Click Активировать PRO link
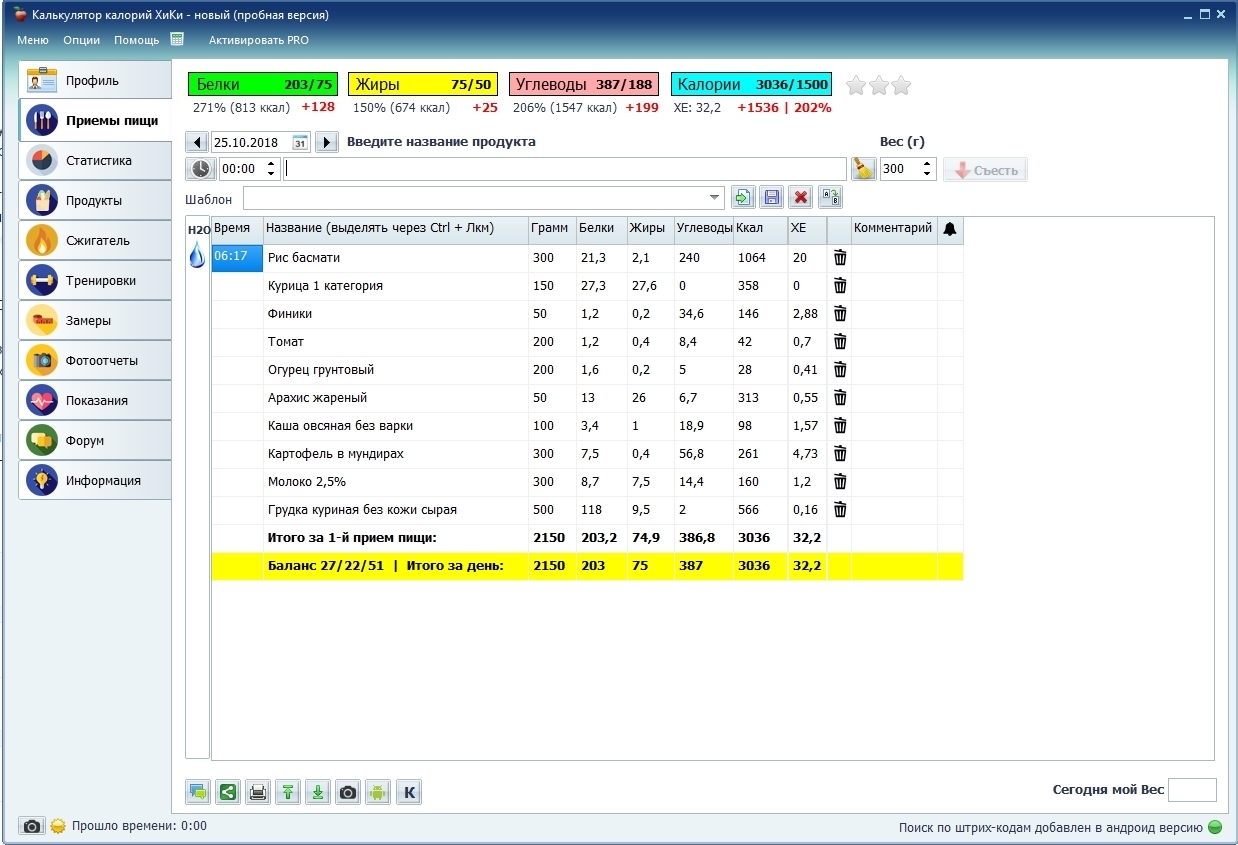 pos(258,40)
